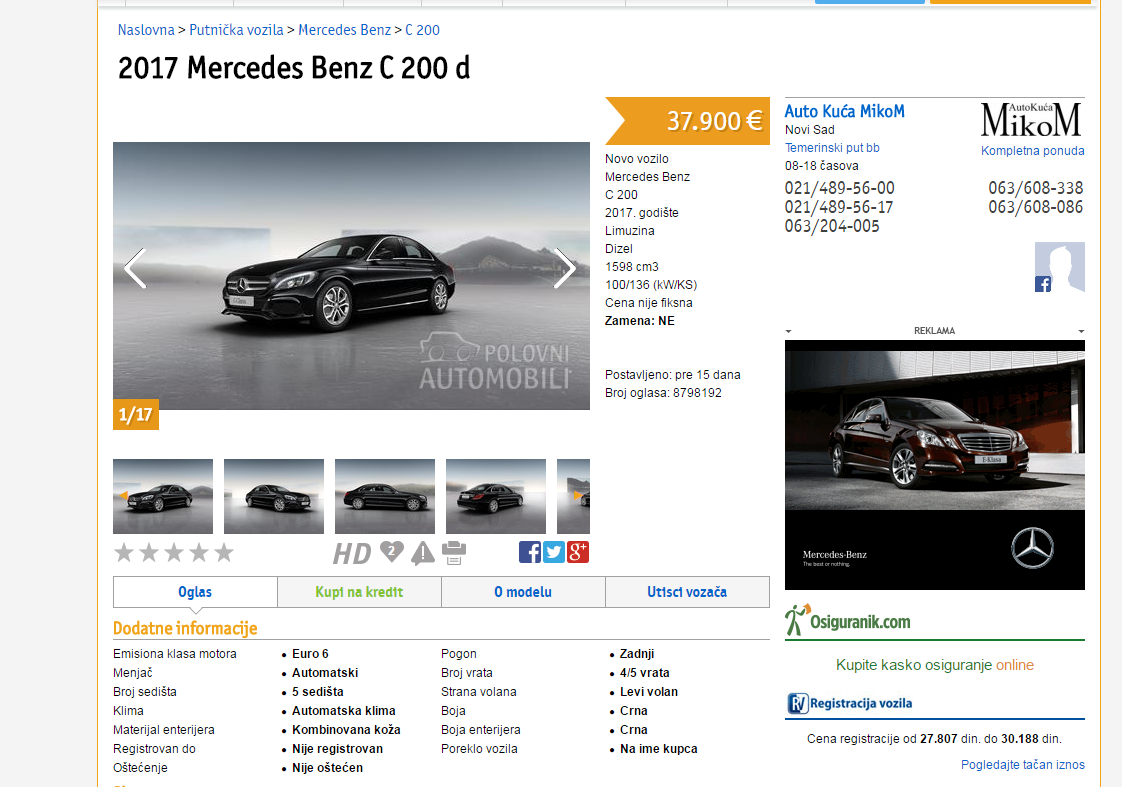Click the MikoM dealer logo
The width and height of the screenshot is (1122, 787).
tap(1031, 119)
